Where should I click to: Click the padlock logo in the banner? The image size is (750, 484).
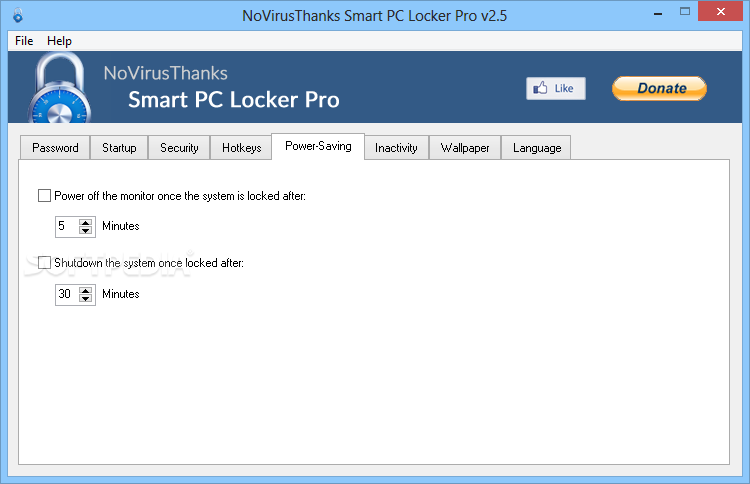click(59, 88)
